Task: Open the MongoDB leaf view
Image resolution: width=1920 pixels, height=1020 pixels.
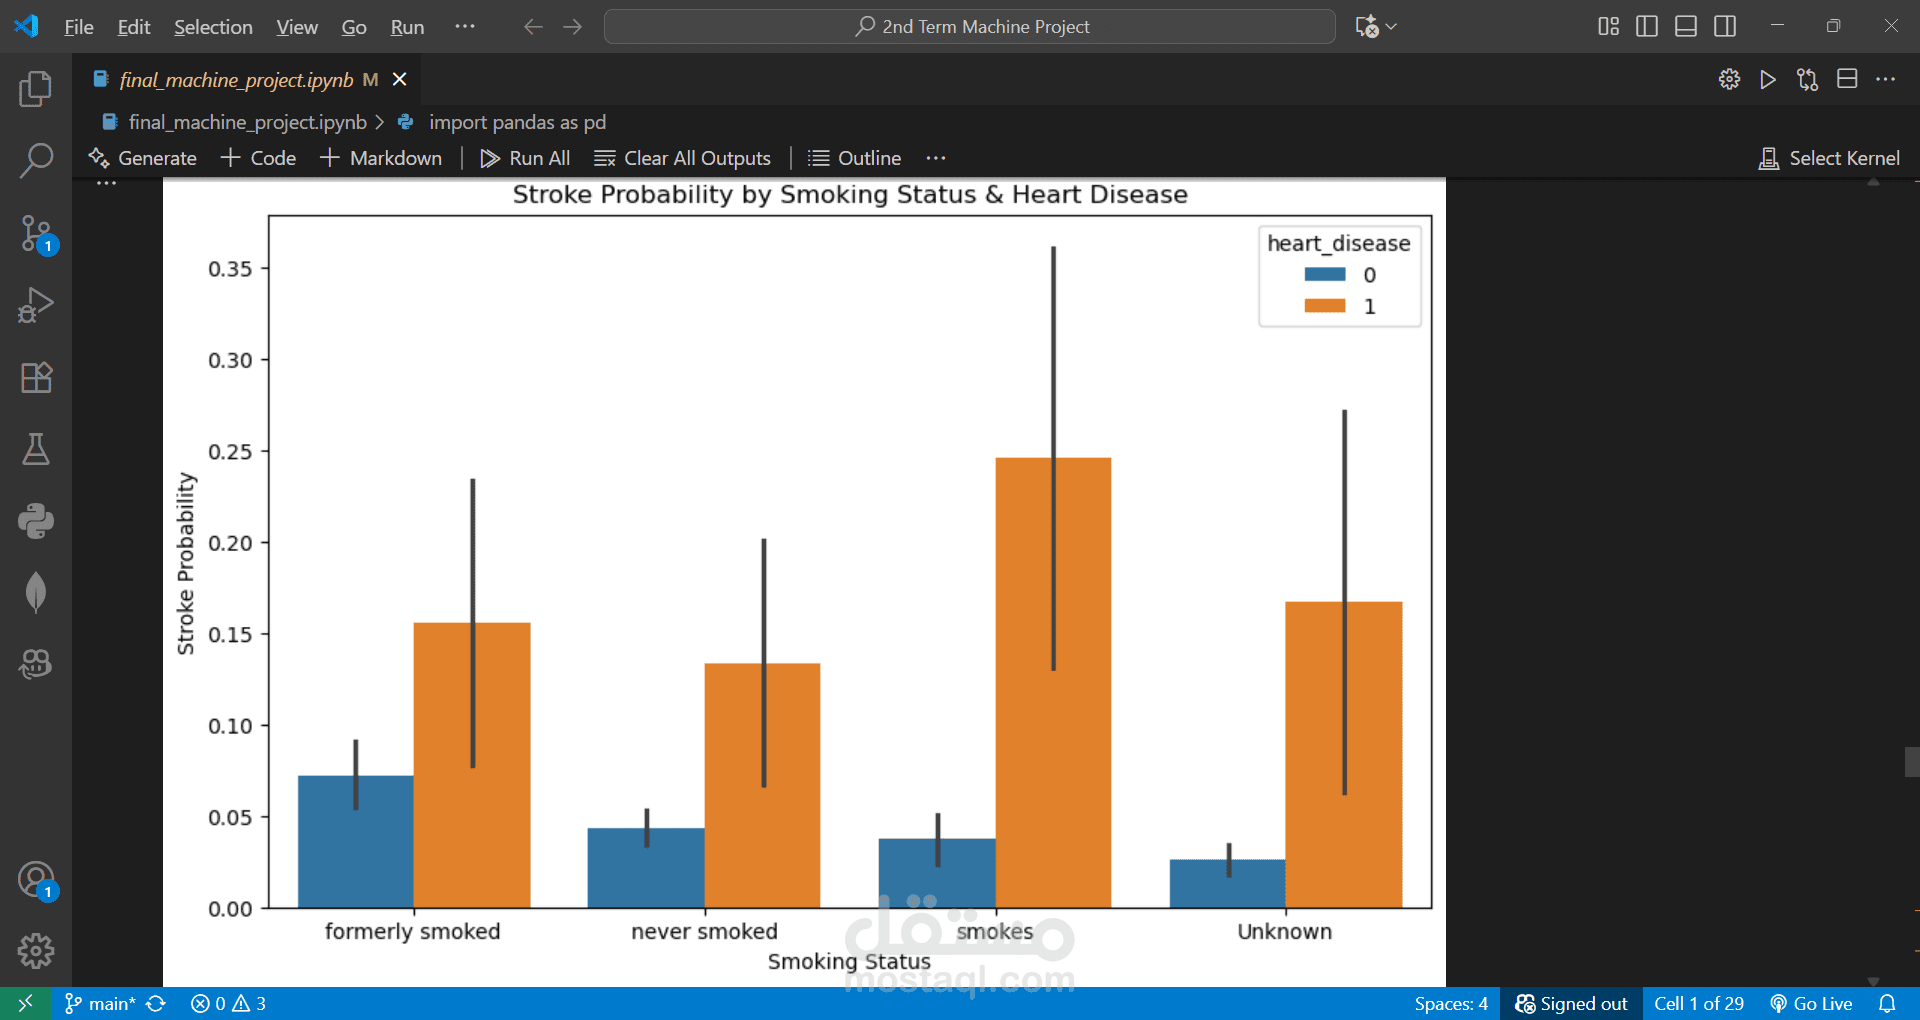Action: click(36, 593)
